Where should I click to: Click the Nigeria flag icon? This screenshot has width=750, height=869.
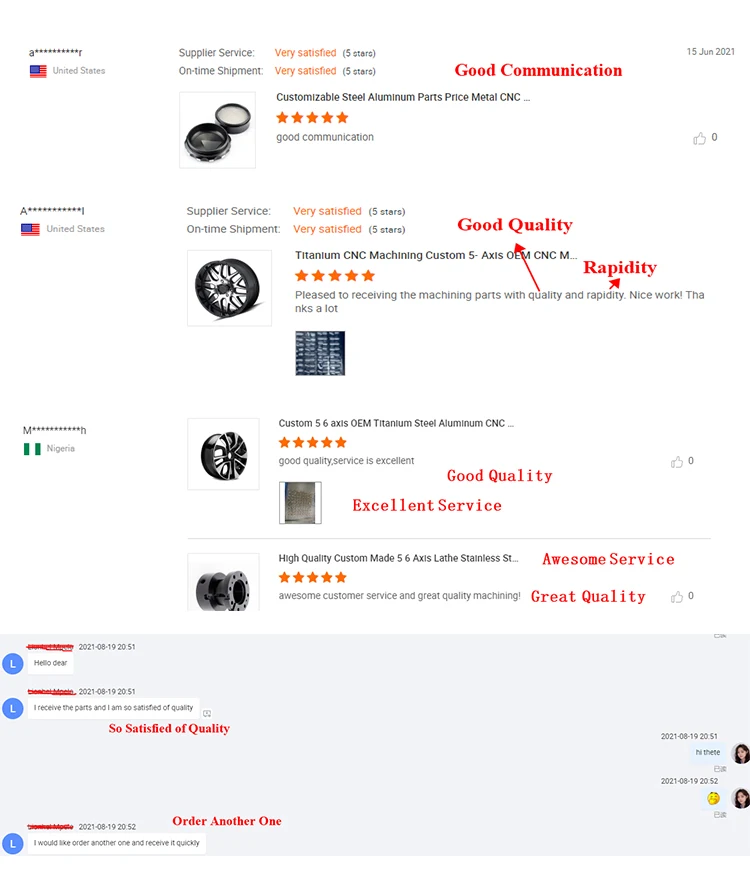pyautogui.click(x=32, y=449)
